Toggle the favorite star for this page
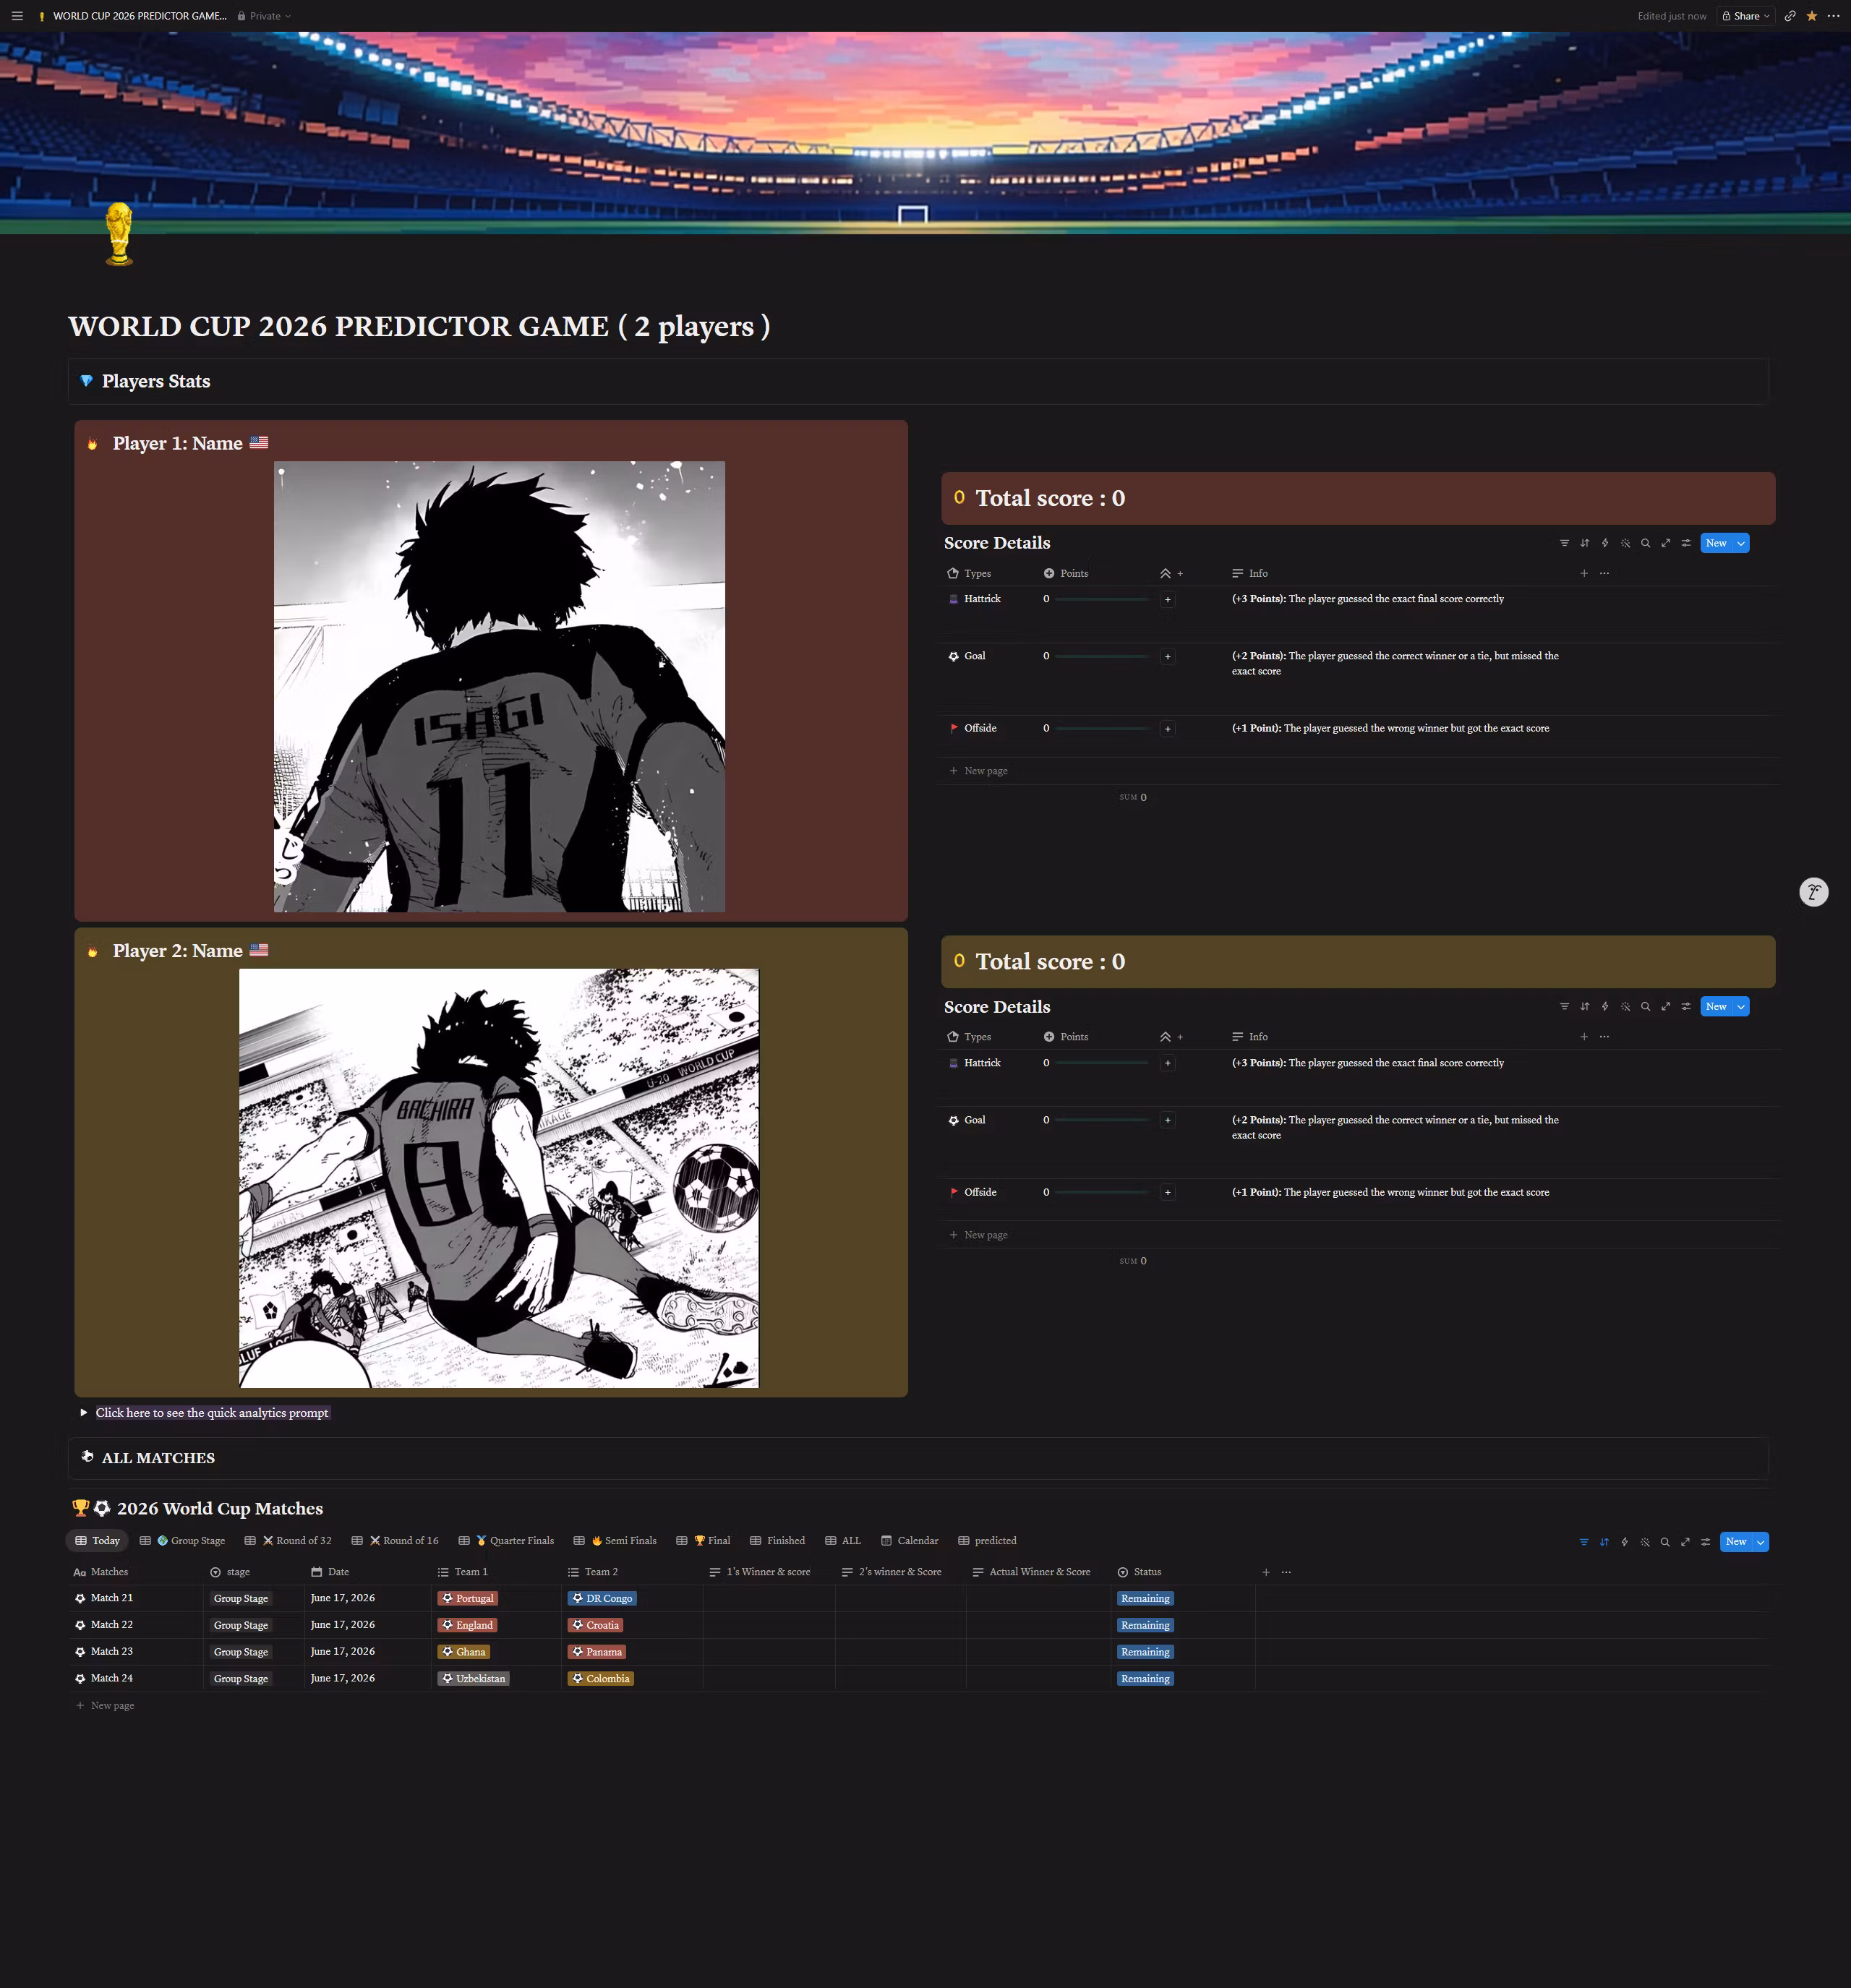Viewport: 1851px width, 1988px height. point(1812,16)
